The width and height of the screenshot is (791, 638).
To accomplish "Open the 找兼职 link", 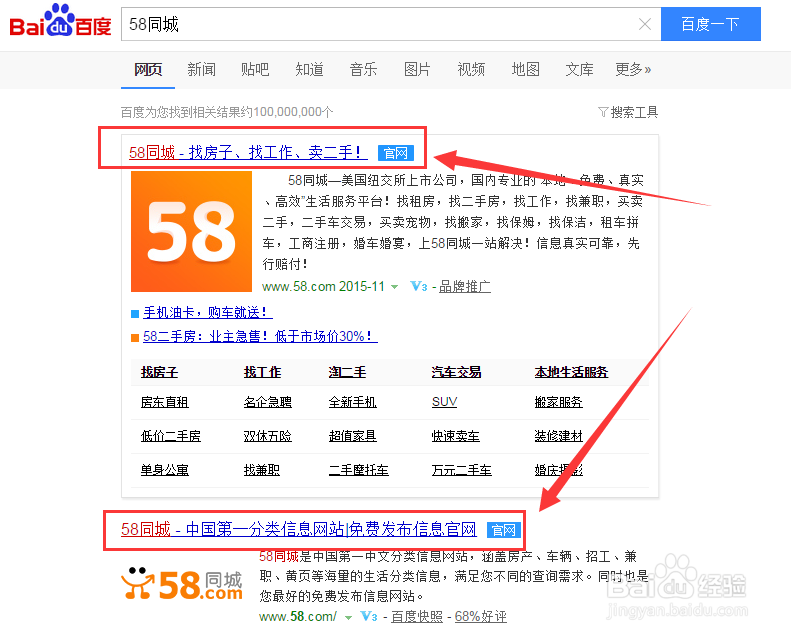I will point(262,470).
